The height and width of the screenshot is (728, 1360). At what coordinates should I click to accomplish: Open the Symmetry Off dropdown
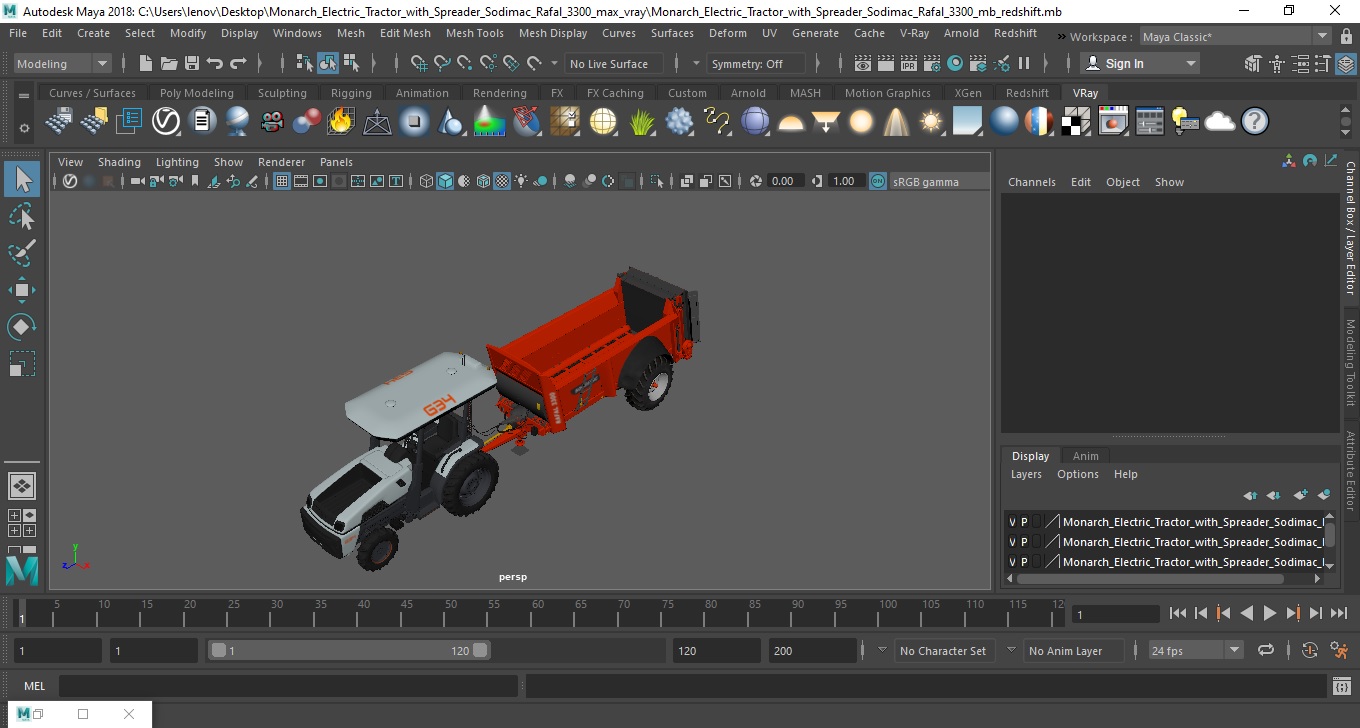(x=756, y=63)
